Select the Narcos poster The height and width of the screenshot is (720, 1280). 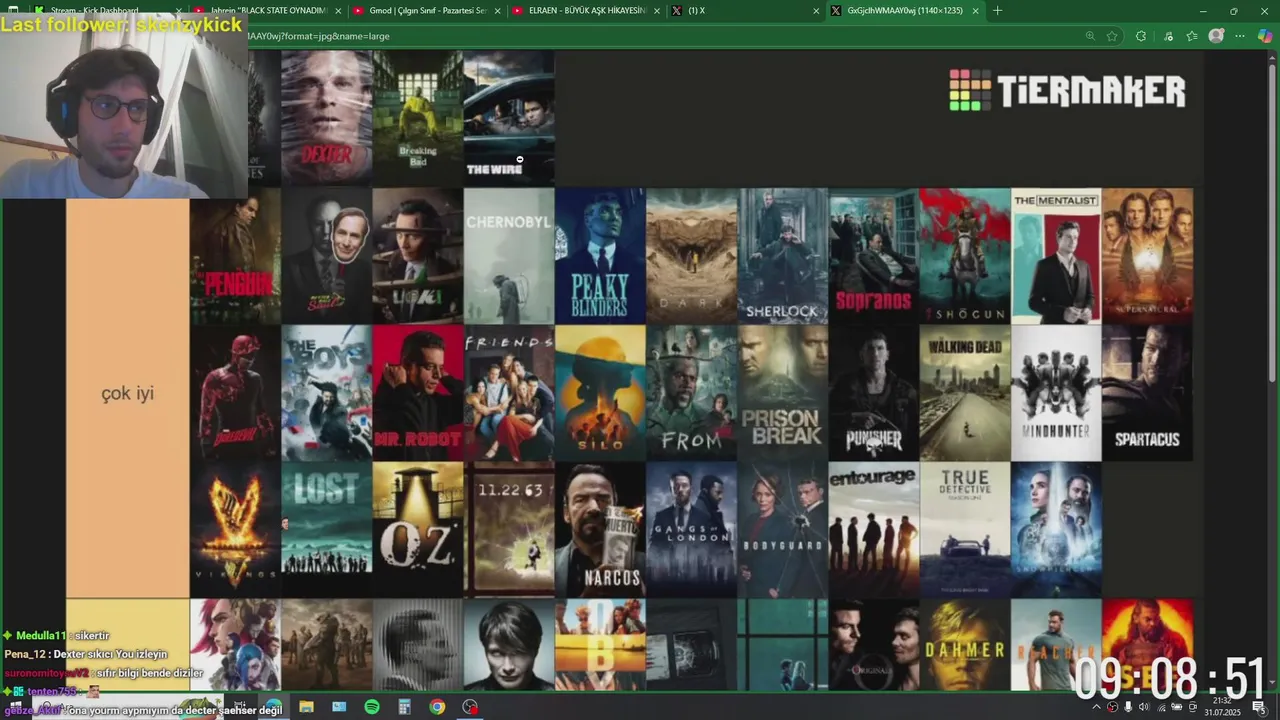point(600,530)
